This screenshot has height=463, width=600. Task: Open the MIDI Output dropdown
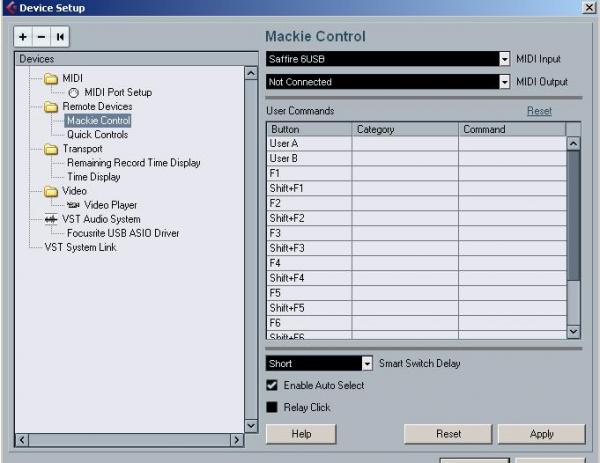504,82
